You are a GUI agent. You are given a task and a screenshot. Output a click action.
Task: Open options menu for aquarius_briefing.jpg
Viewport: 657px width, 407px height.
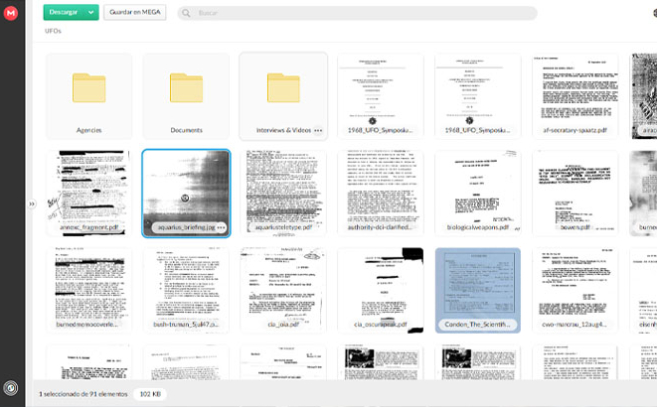(x=221, y=227)
